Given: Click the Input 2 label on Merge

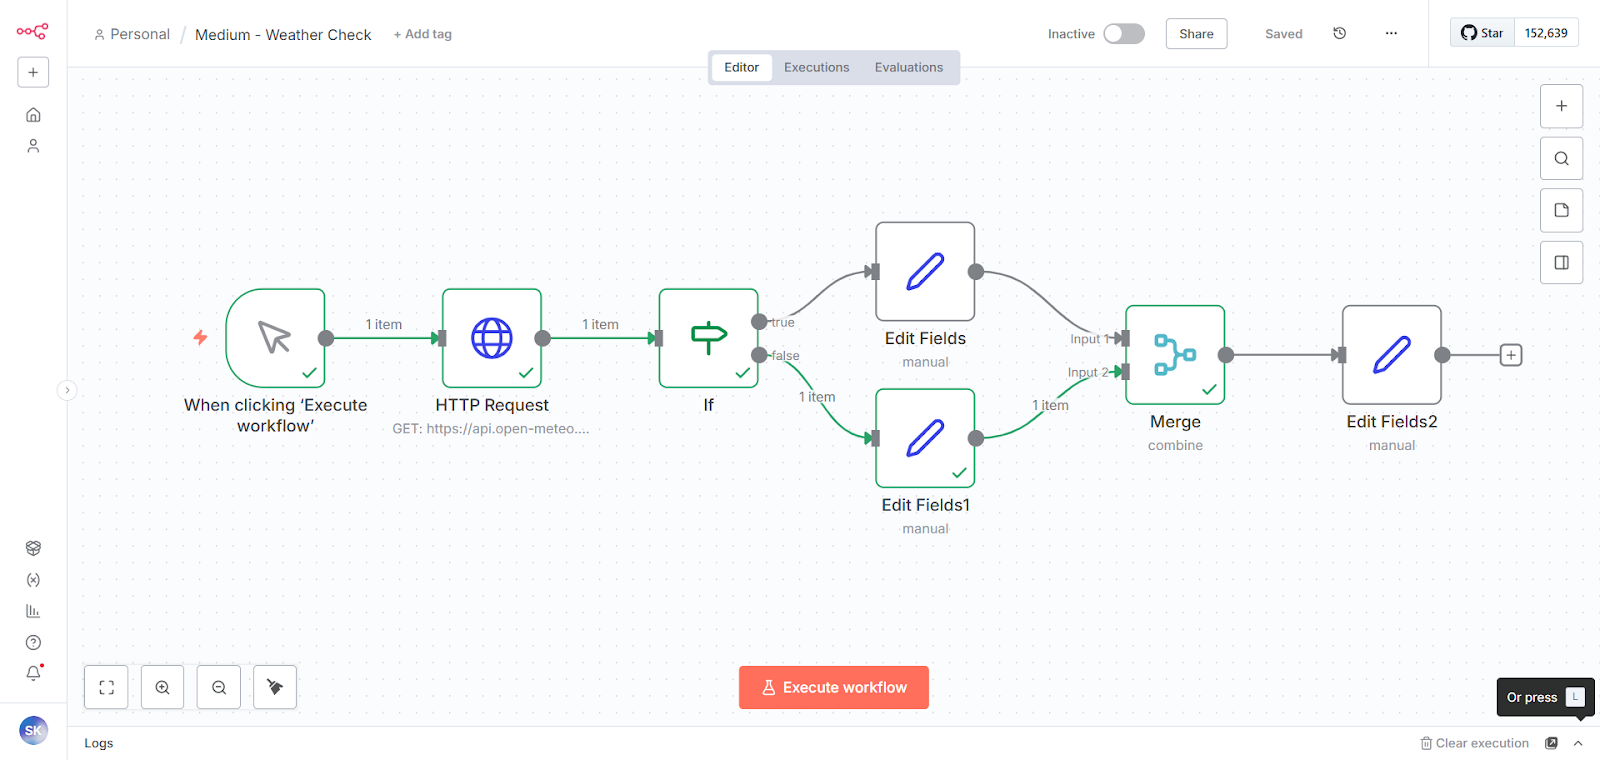Looking at the screenshot, I should pyautogui.click(x=1088, y=372).
